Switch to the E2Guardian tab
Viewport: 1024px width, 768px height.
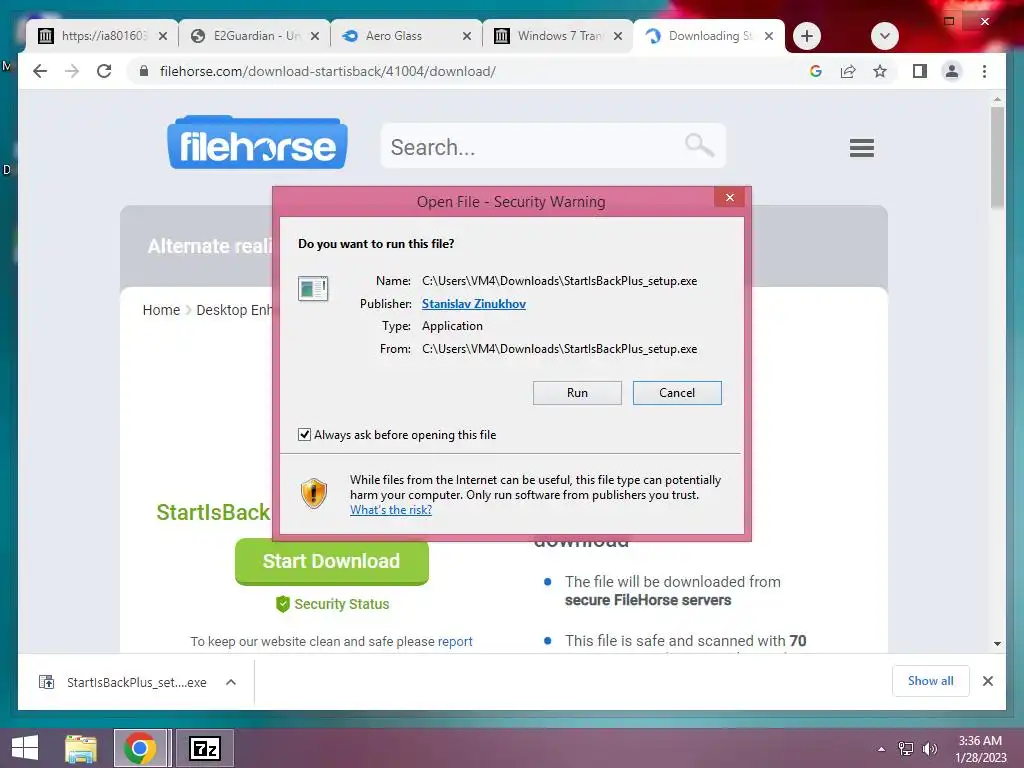click(255, 36)
